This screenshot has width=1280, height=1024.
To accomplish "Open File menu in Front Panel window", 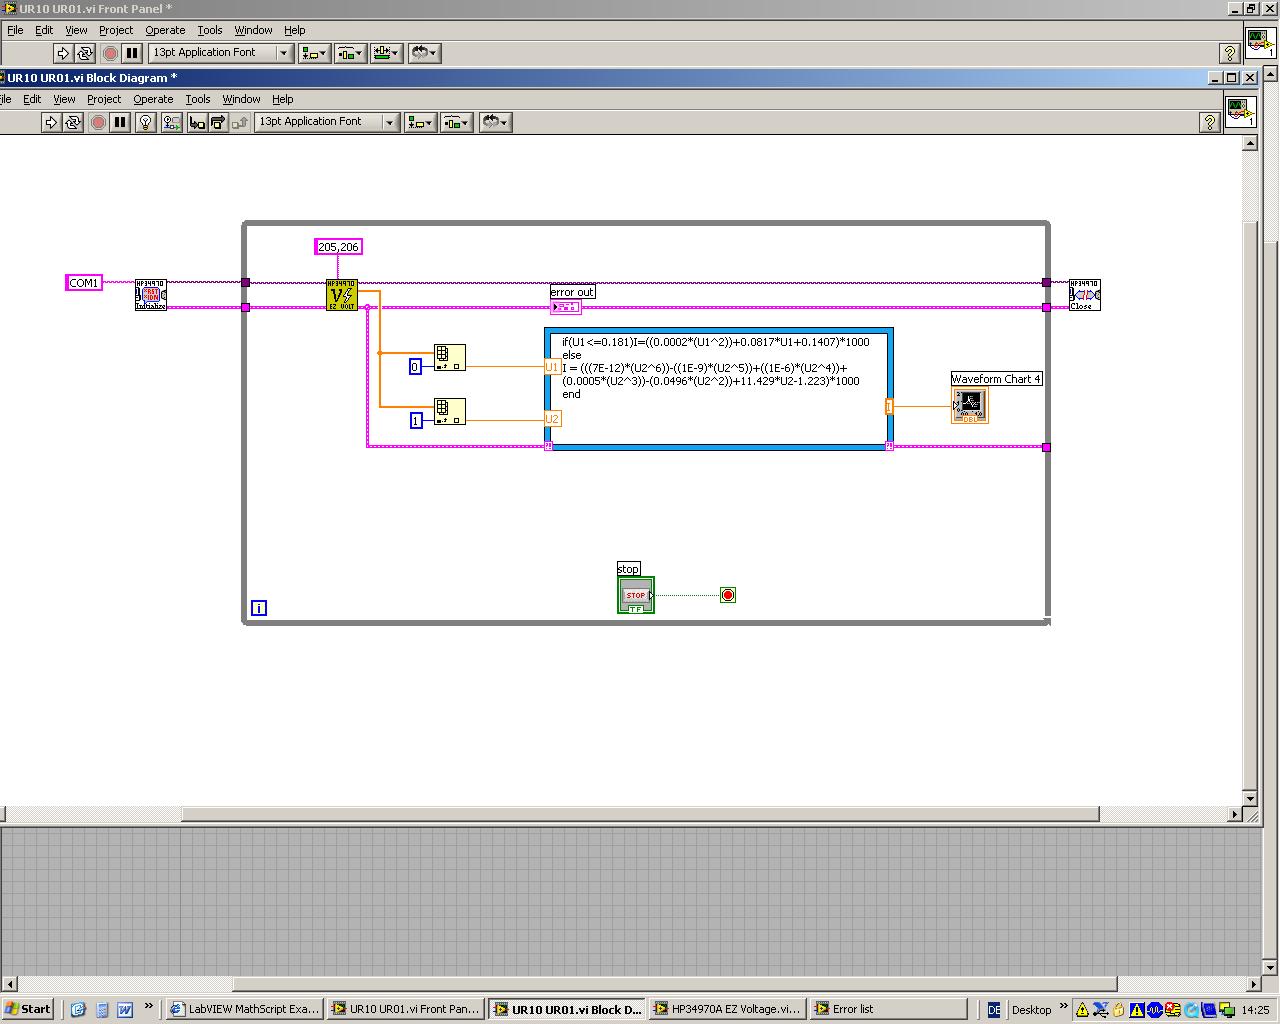I will point(15,30).
